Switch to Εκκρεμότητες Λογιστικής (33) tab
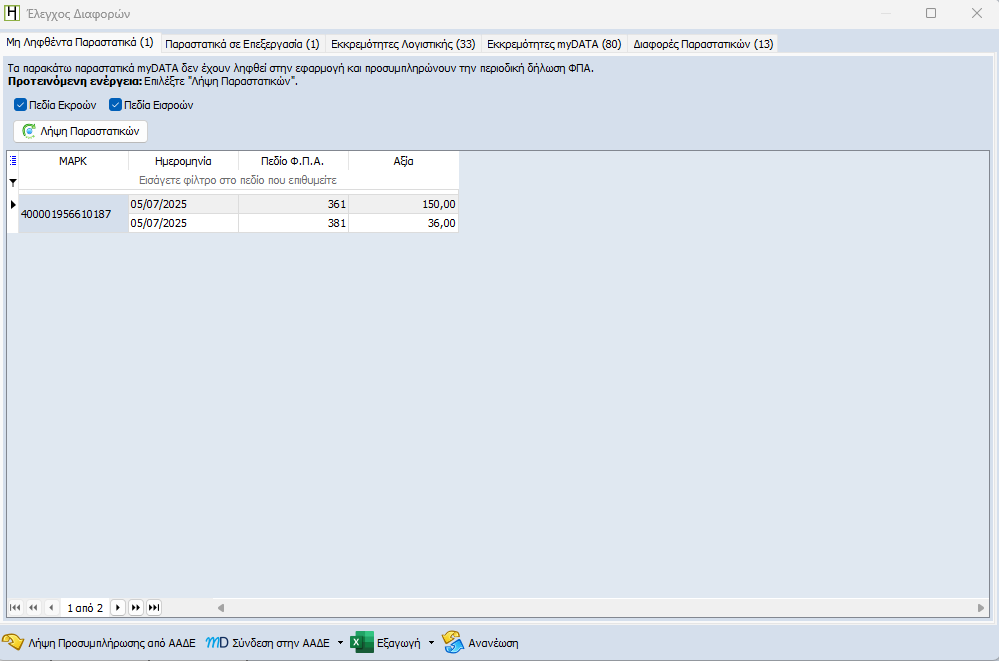This screenshot has width=999, height=661. click(x=403, y=44)
